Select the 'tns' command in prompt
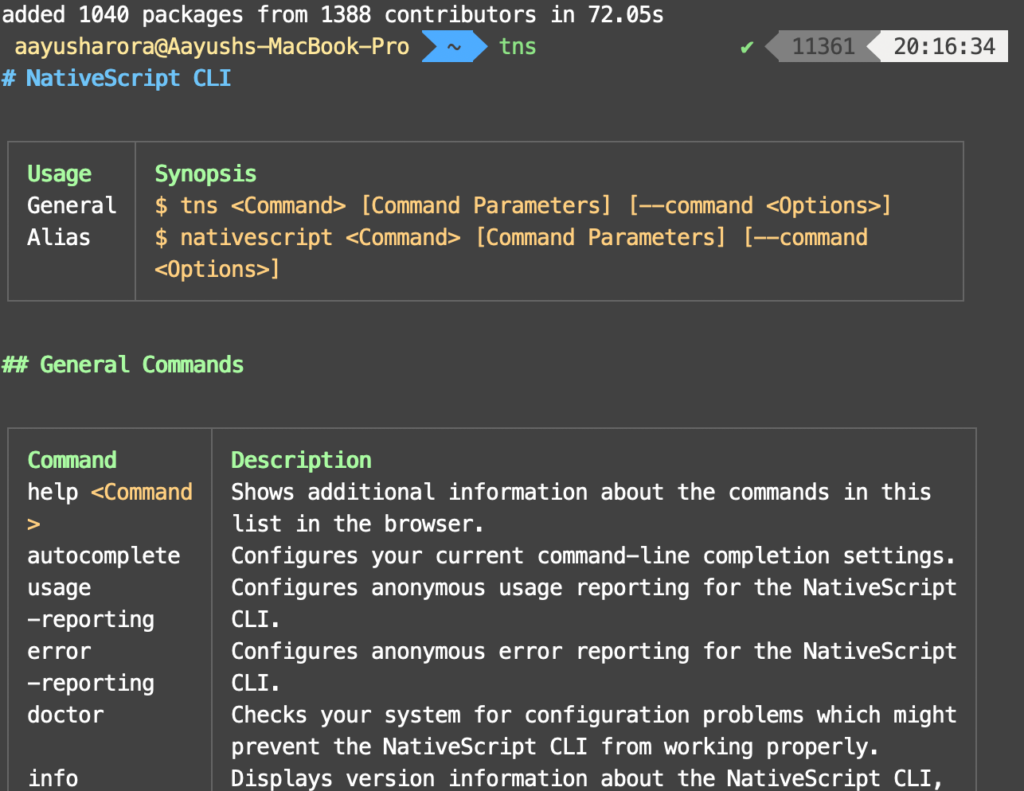The image size is (1024, 791). (x=517, y=46)
